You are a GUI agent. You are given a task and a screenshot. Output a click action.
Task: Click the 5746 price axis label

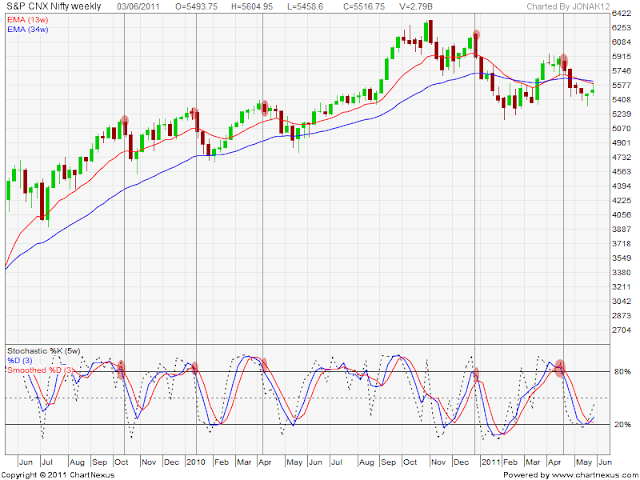[622, 71]
